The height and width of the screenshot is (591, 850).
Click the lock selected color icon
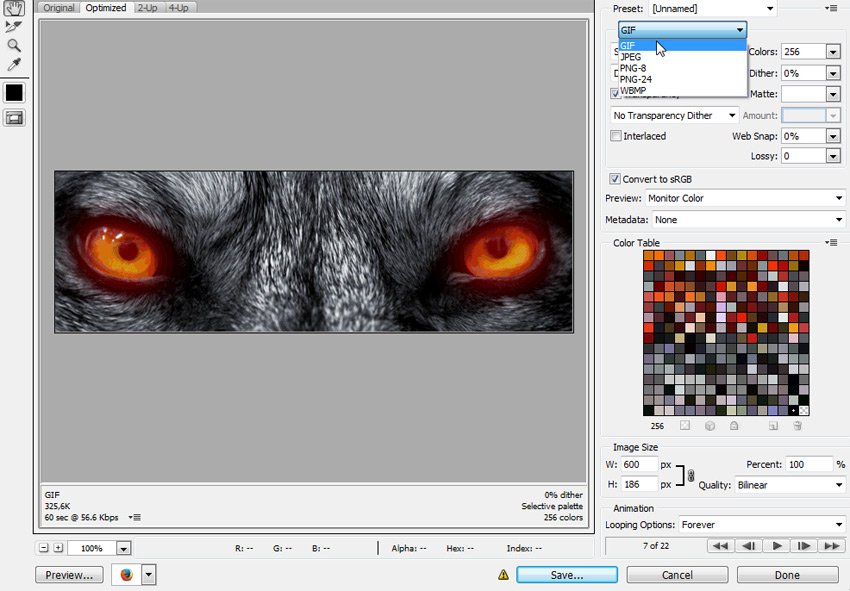(x=734, y=426)
